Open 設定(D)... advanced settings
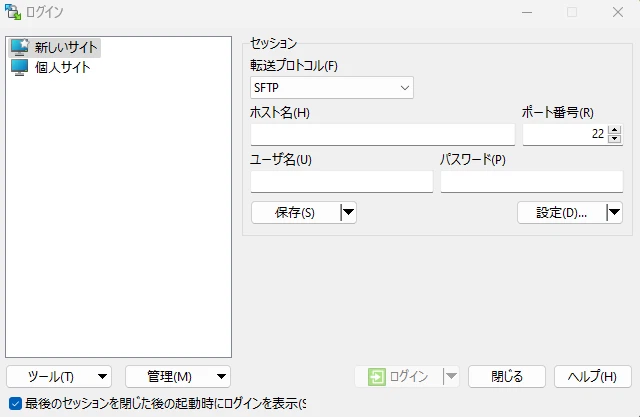 (x=562, y=213)
